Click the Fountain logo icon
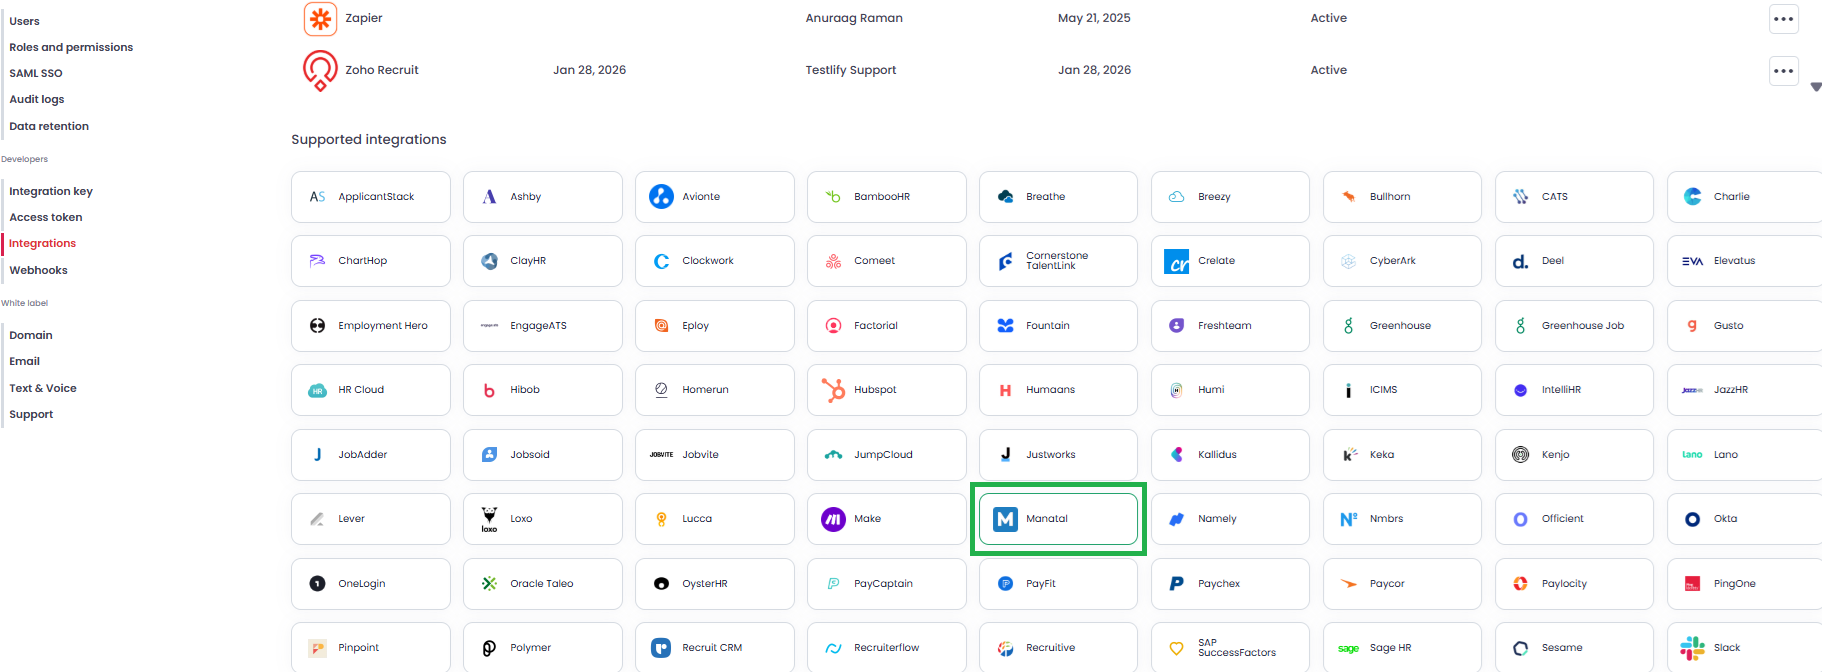Viewport: 1822px width, 672px height. pos(1005,326)
